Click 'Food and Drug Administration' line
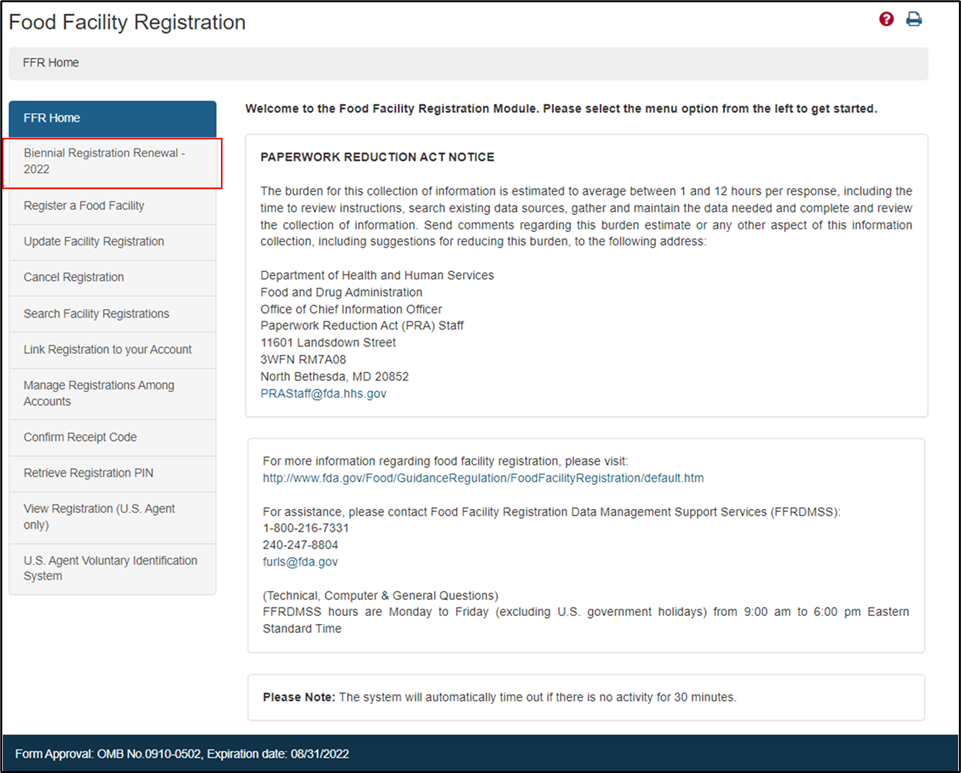Image resolution: width=961 pixels, height=773 pixels. pyautogui.click(x=341, y=292)
